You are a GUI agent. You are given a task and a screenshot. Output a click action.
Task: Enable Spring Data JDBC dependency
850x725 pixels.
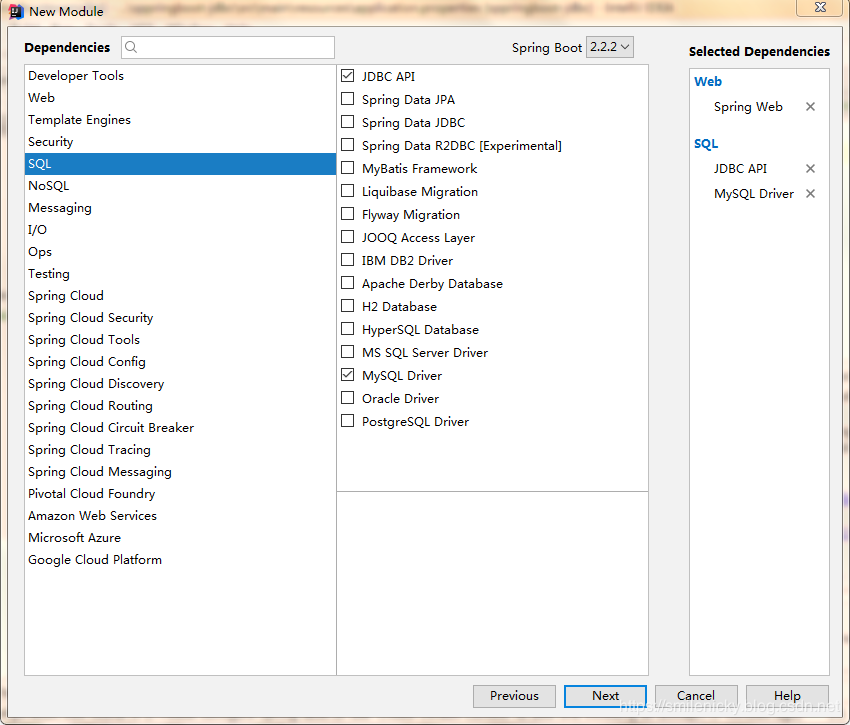[x=347, y=122]
